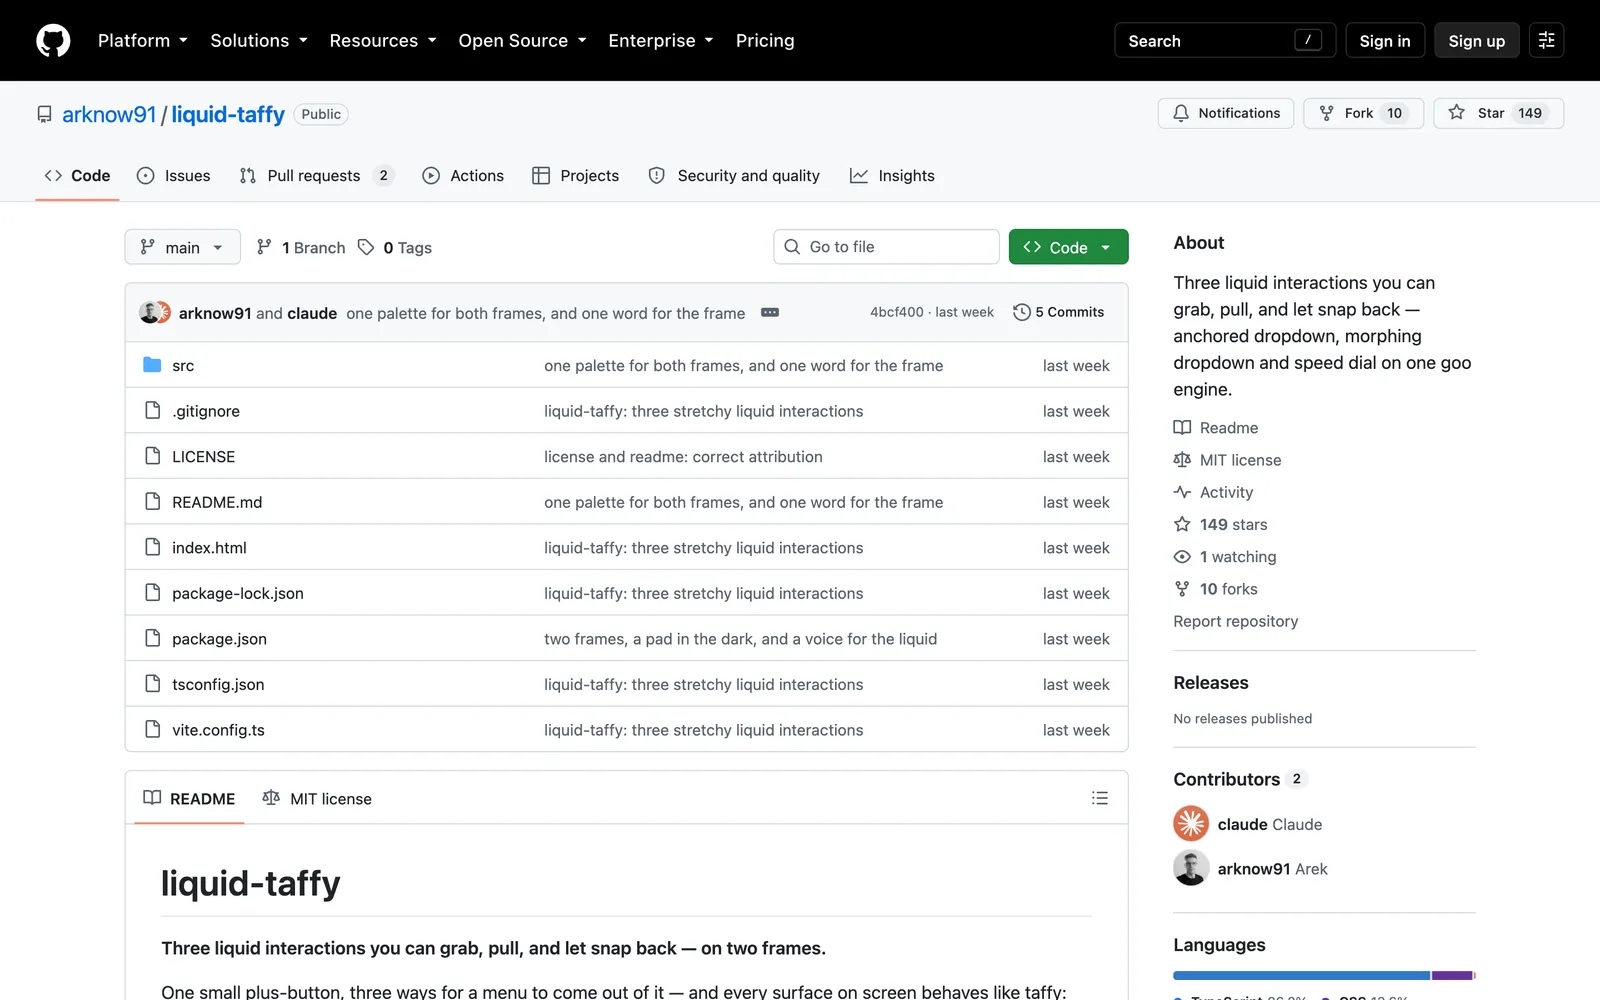Viewport: 1600px width, 1000px height.
Task: Expand the Enterprise menu
Action: click(661, 41)
